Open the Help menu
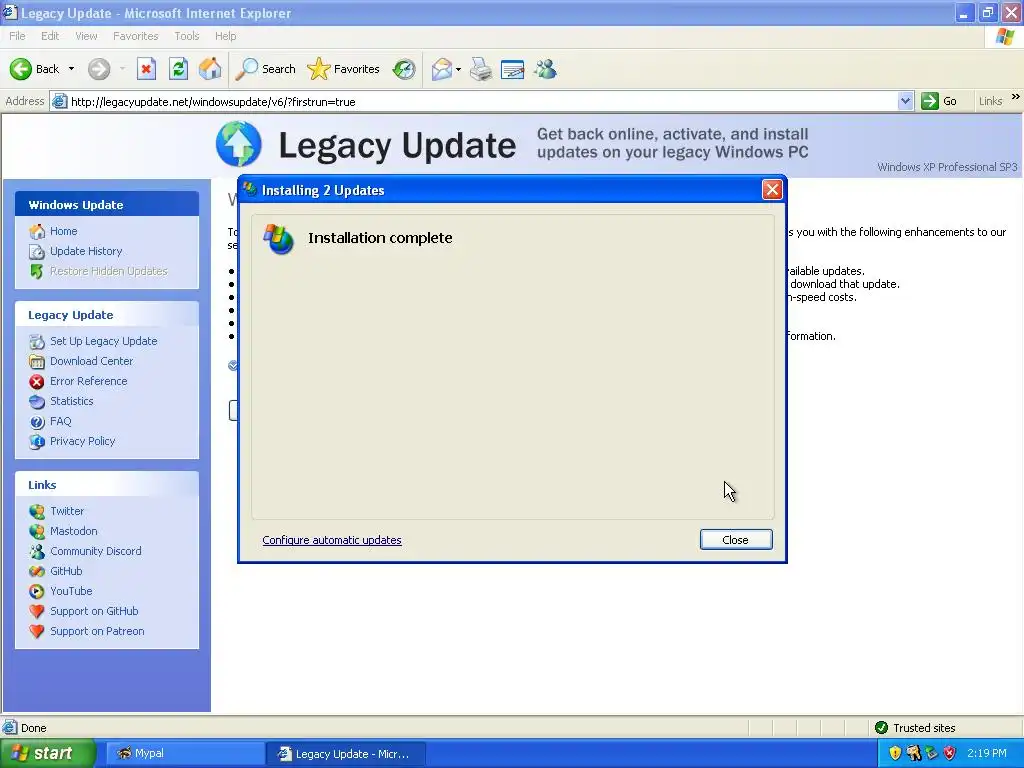Viewport: 1024px width, 768px height. point(225,36)
